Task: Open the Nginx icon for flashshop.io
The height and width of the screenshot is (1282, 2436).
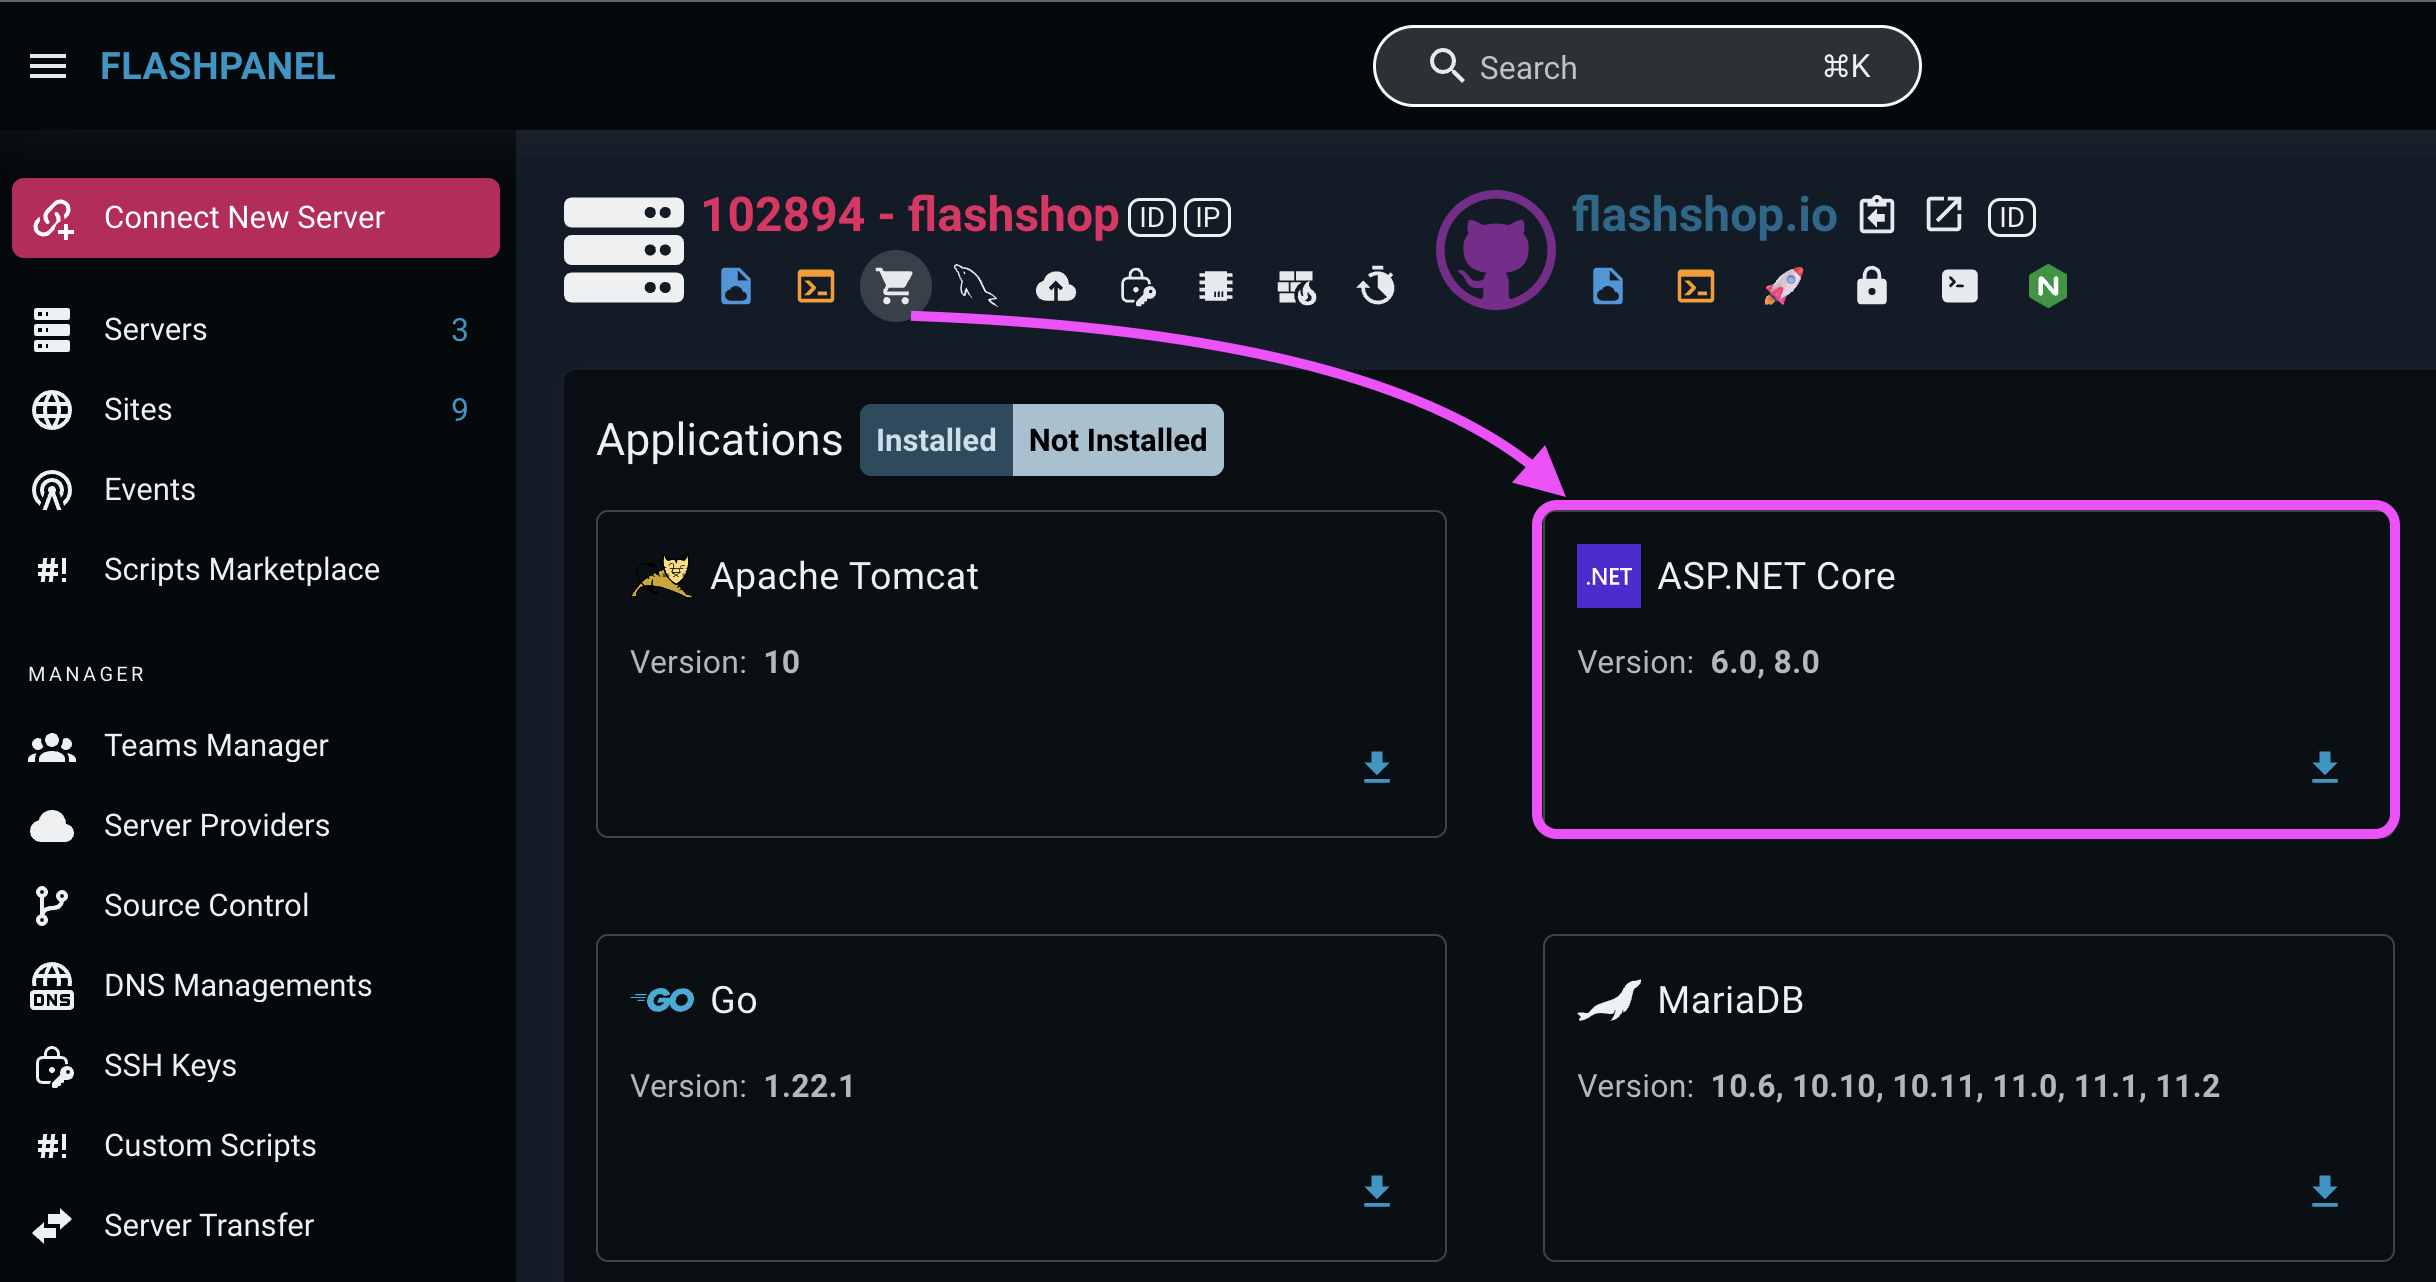Action: 2048,286
